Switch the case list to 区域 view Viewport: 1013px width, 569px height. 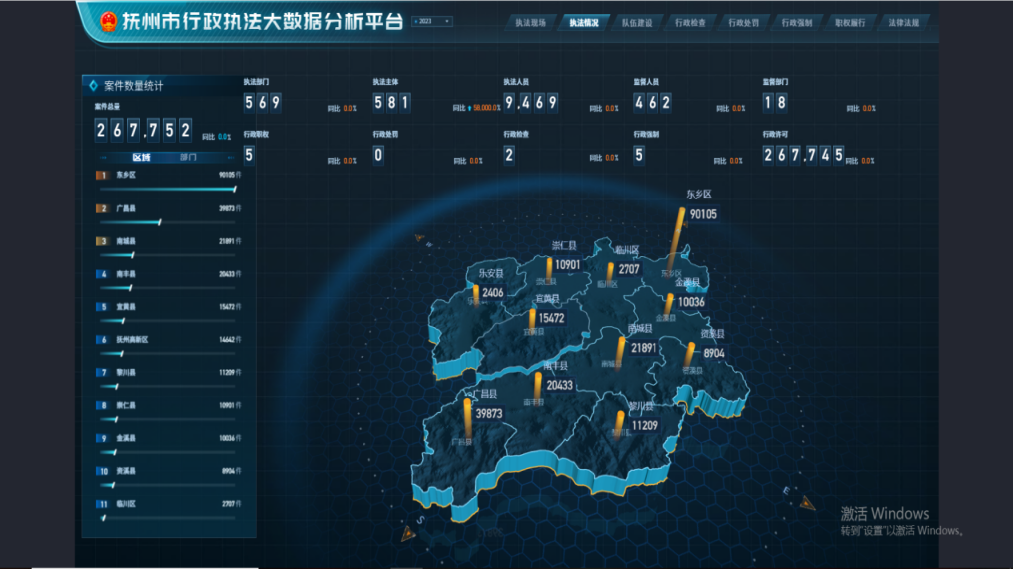tap(141, 157)
